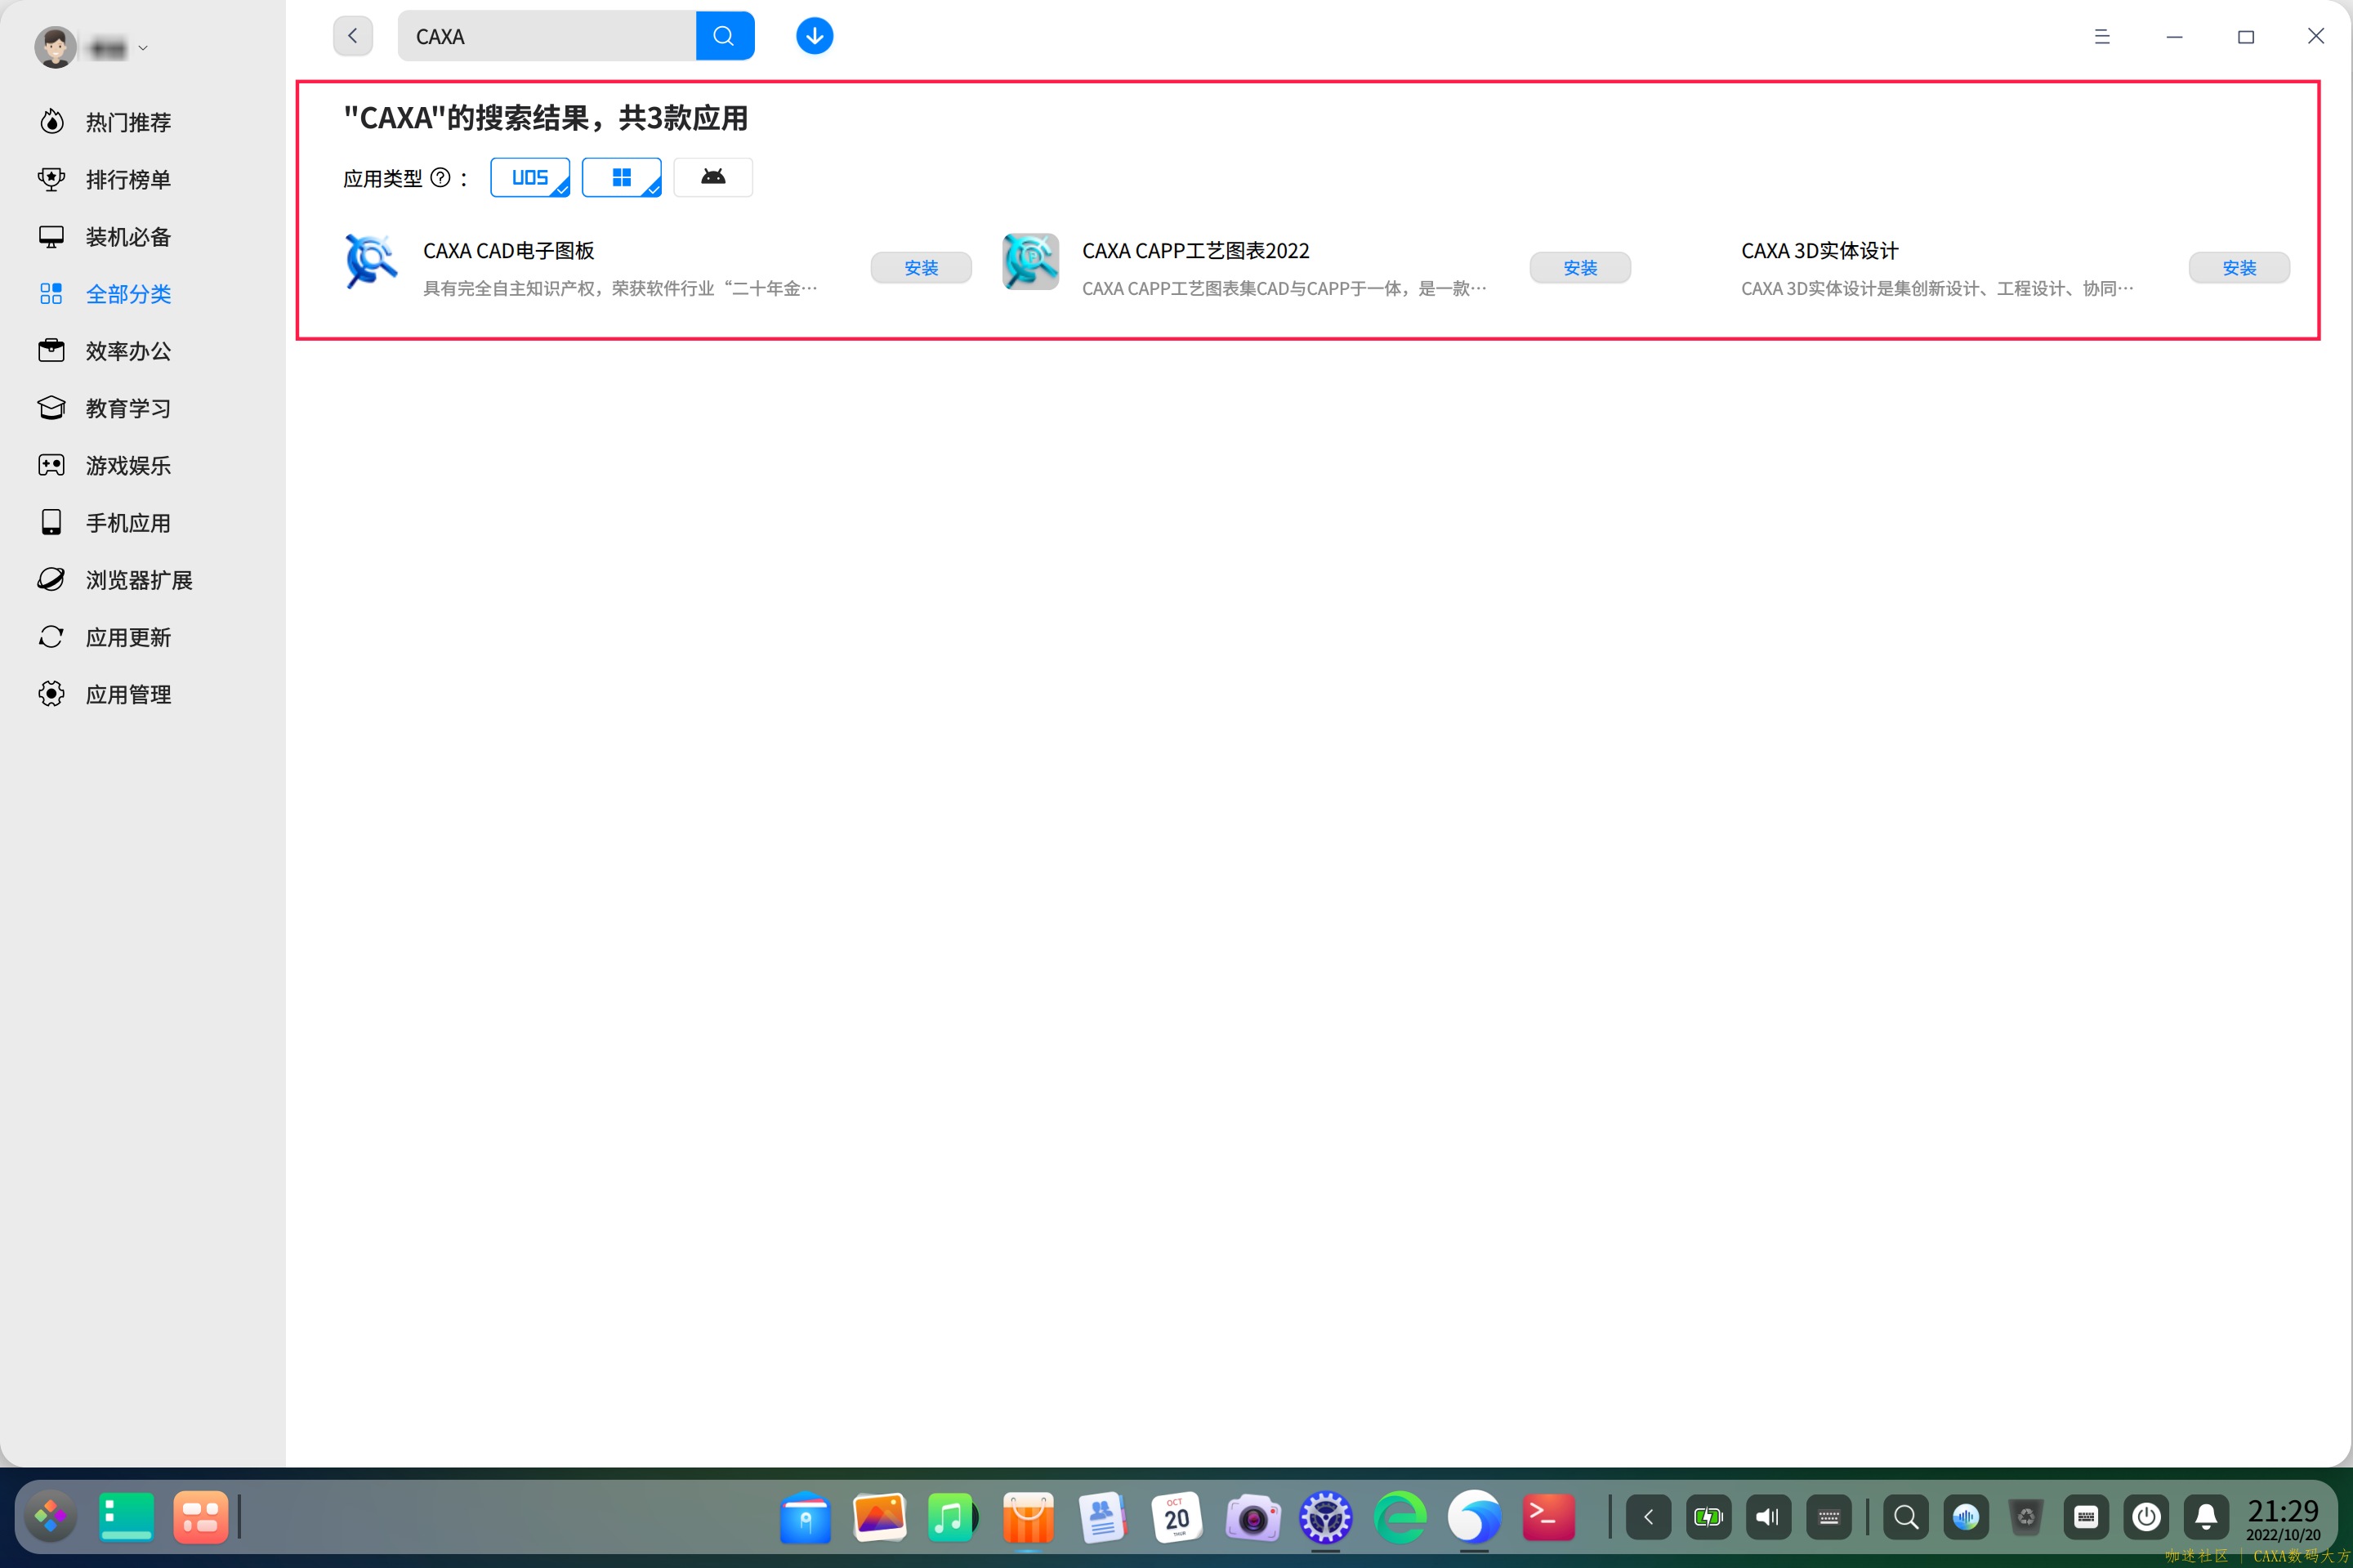This screenshot has width=2353, height=1568.
Task: Click the 应用类型 help question icon
Action: click(x=440, y=178)
